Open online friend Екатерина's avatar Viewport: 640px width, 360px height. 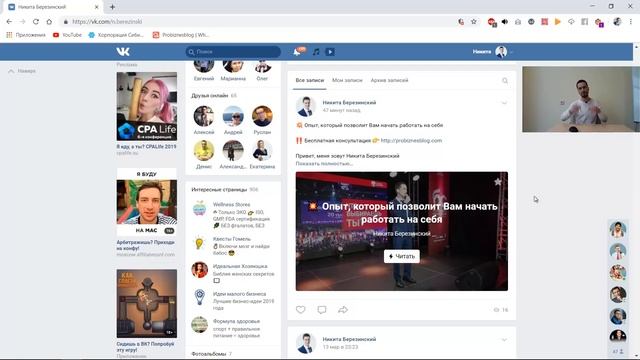point(262,150)
